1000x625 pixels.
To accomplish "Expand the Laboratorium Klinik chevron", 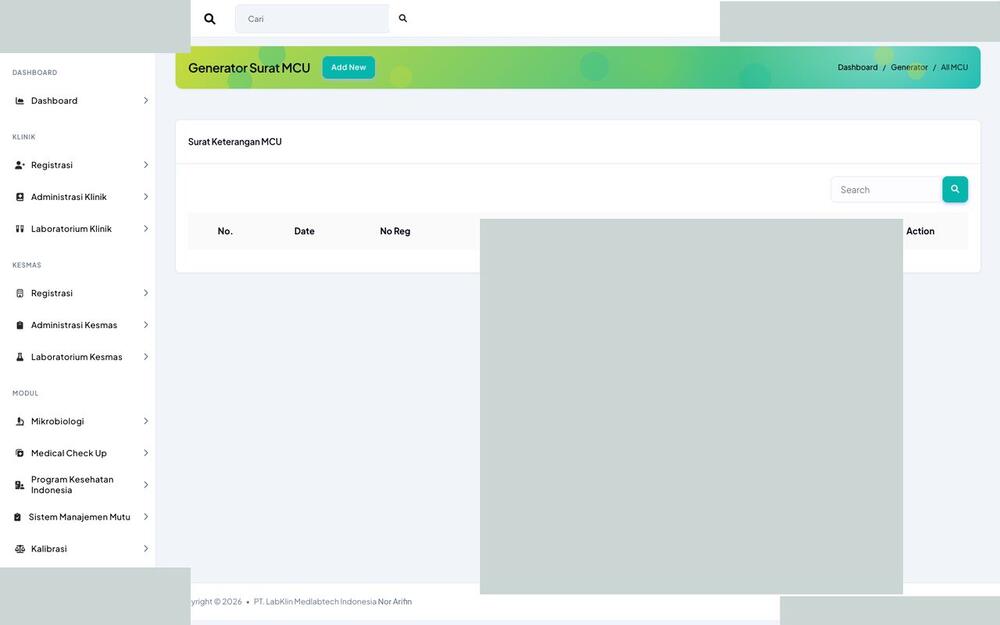I will coord(145,229).
